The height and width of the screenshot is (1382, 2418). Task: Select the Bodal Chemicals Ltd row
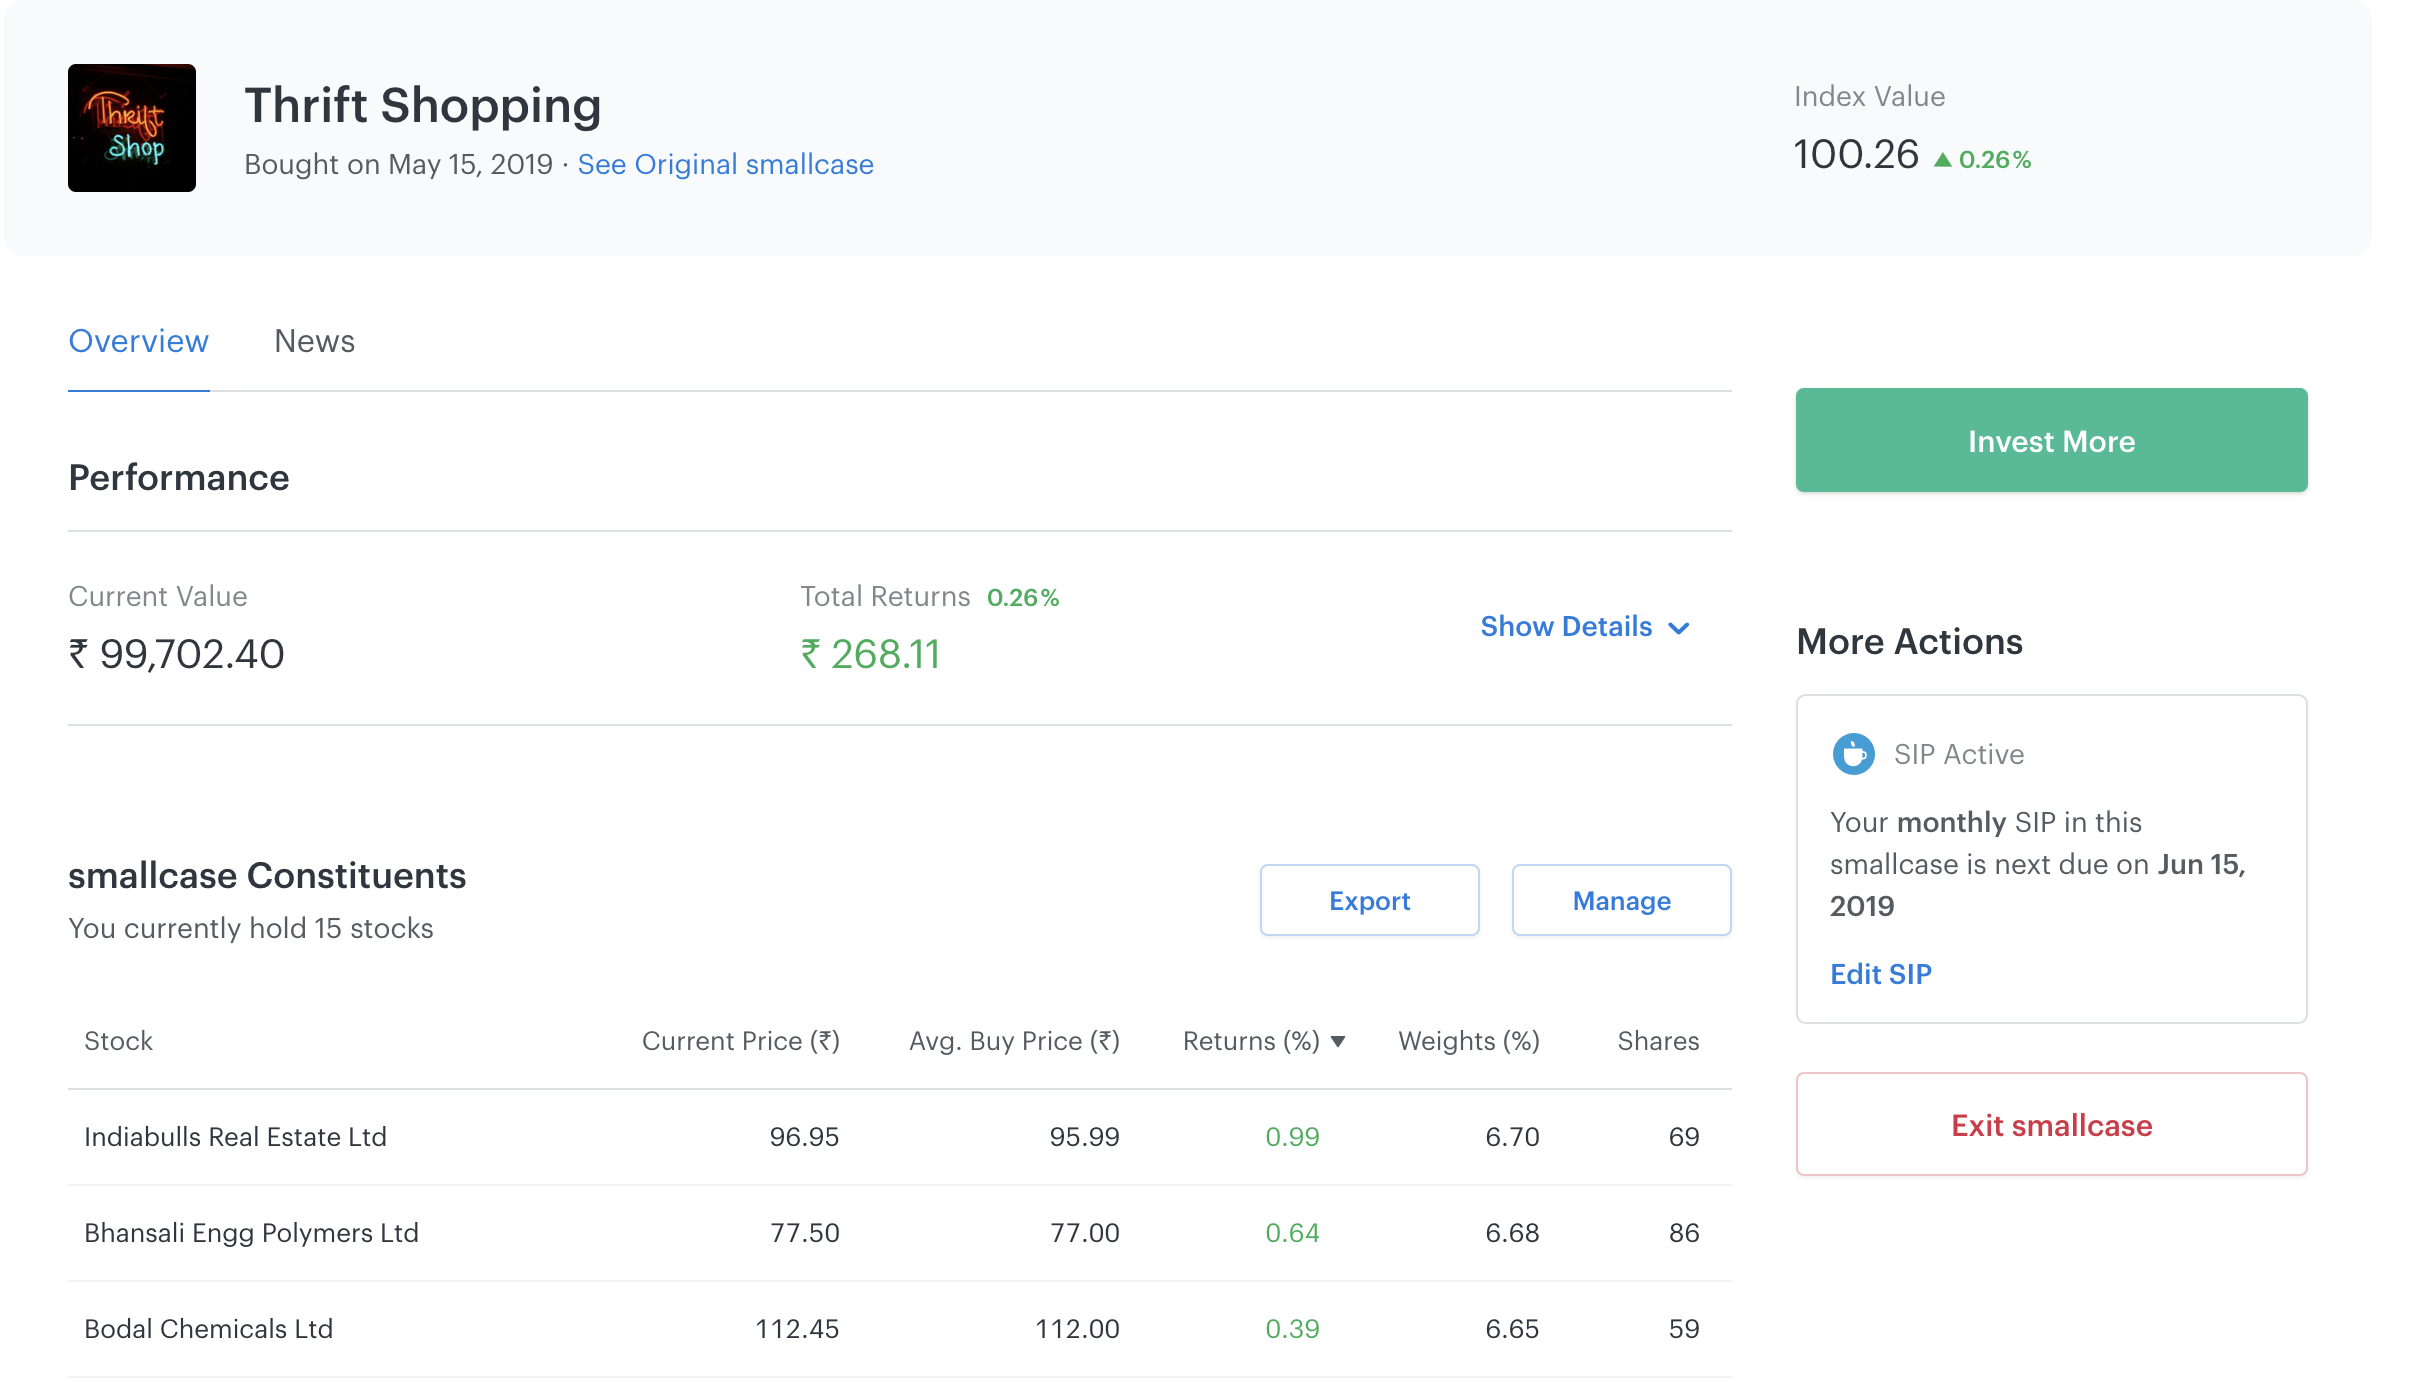(x=899, y=1329)
